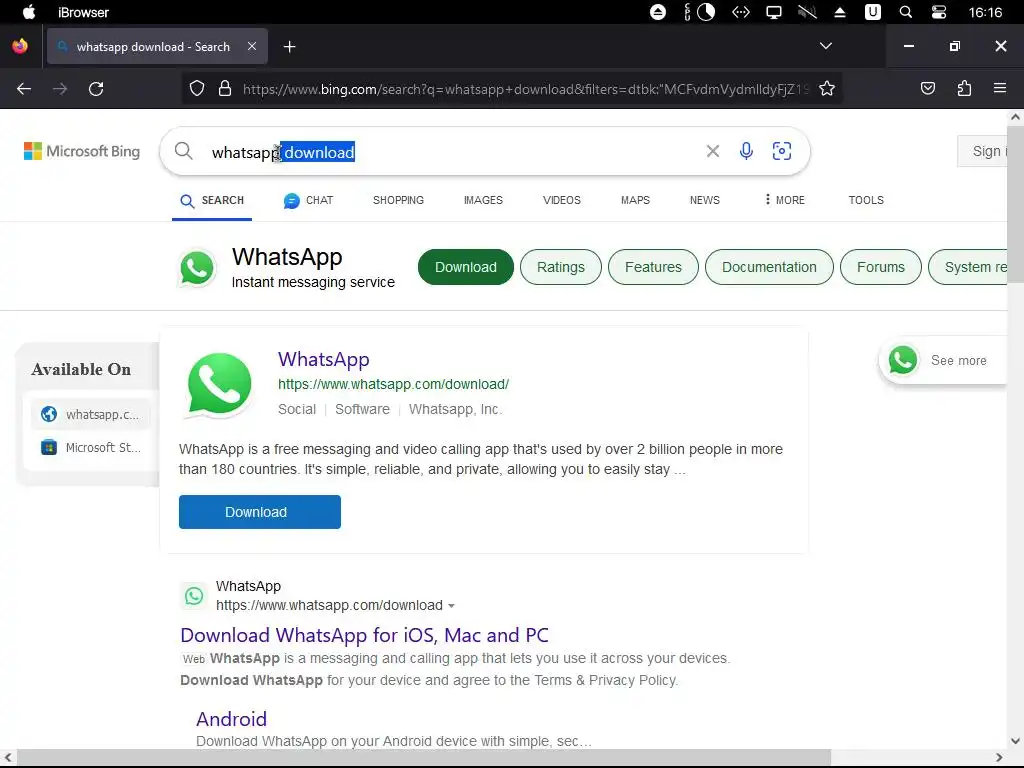The height and width of the screenshot is (768, 1024).
Task: Select the Features pill
Action: (653, 267)
